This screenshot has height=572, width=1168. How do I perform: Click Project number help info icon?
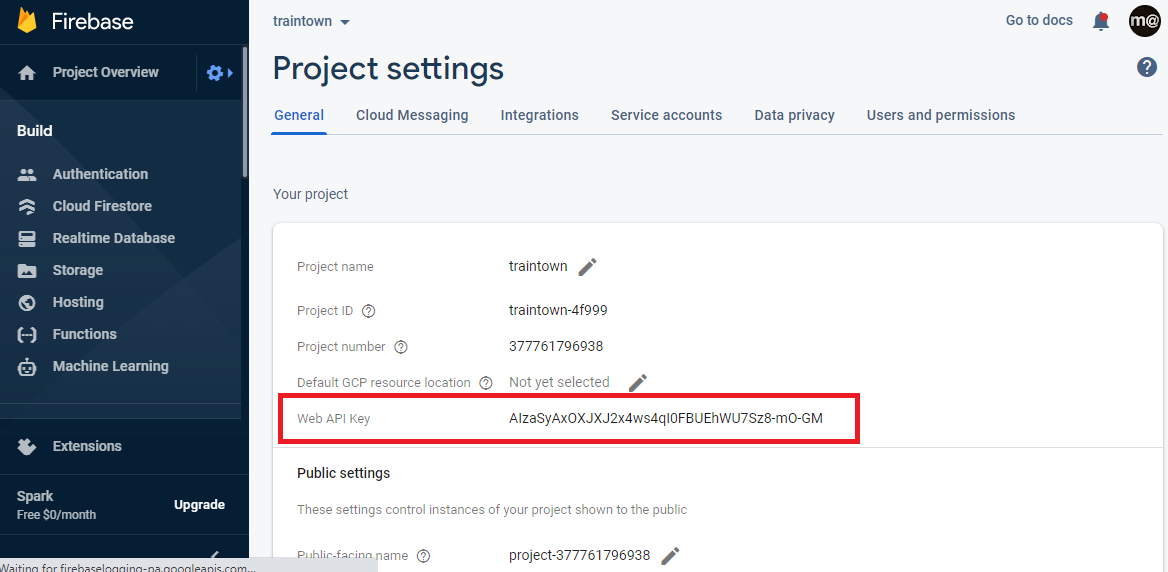401,347
